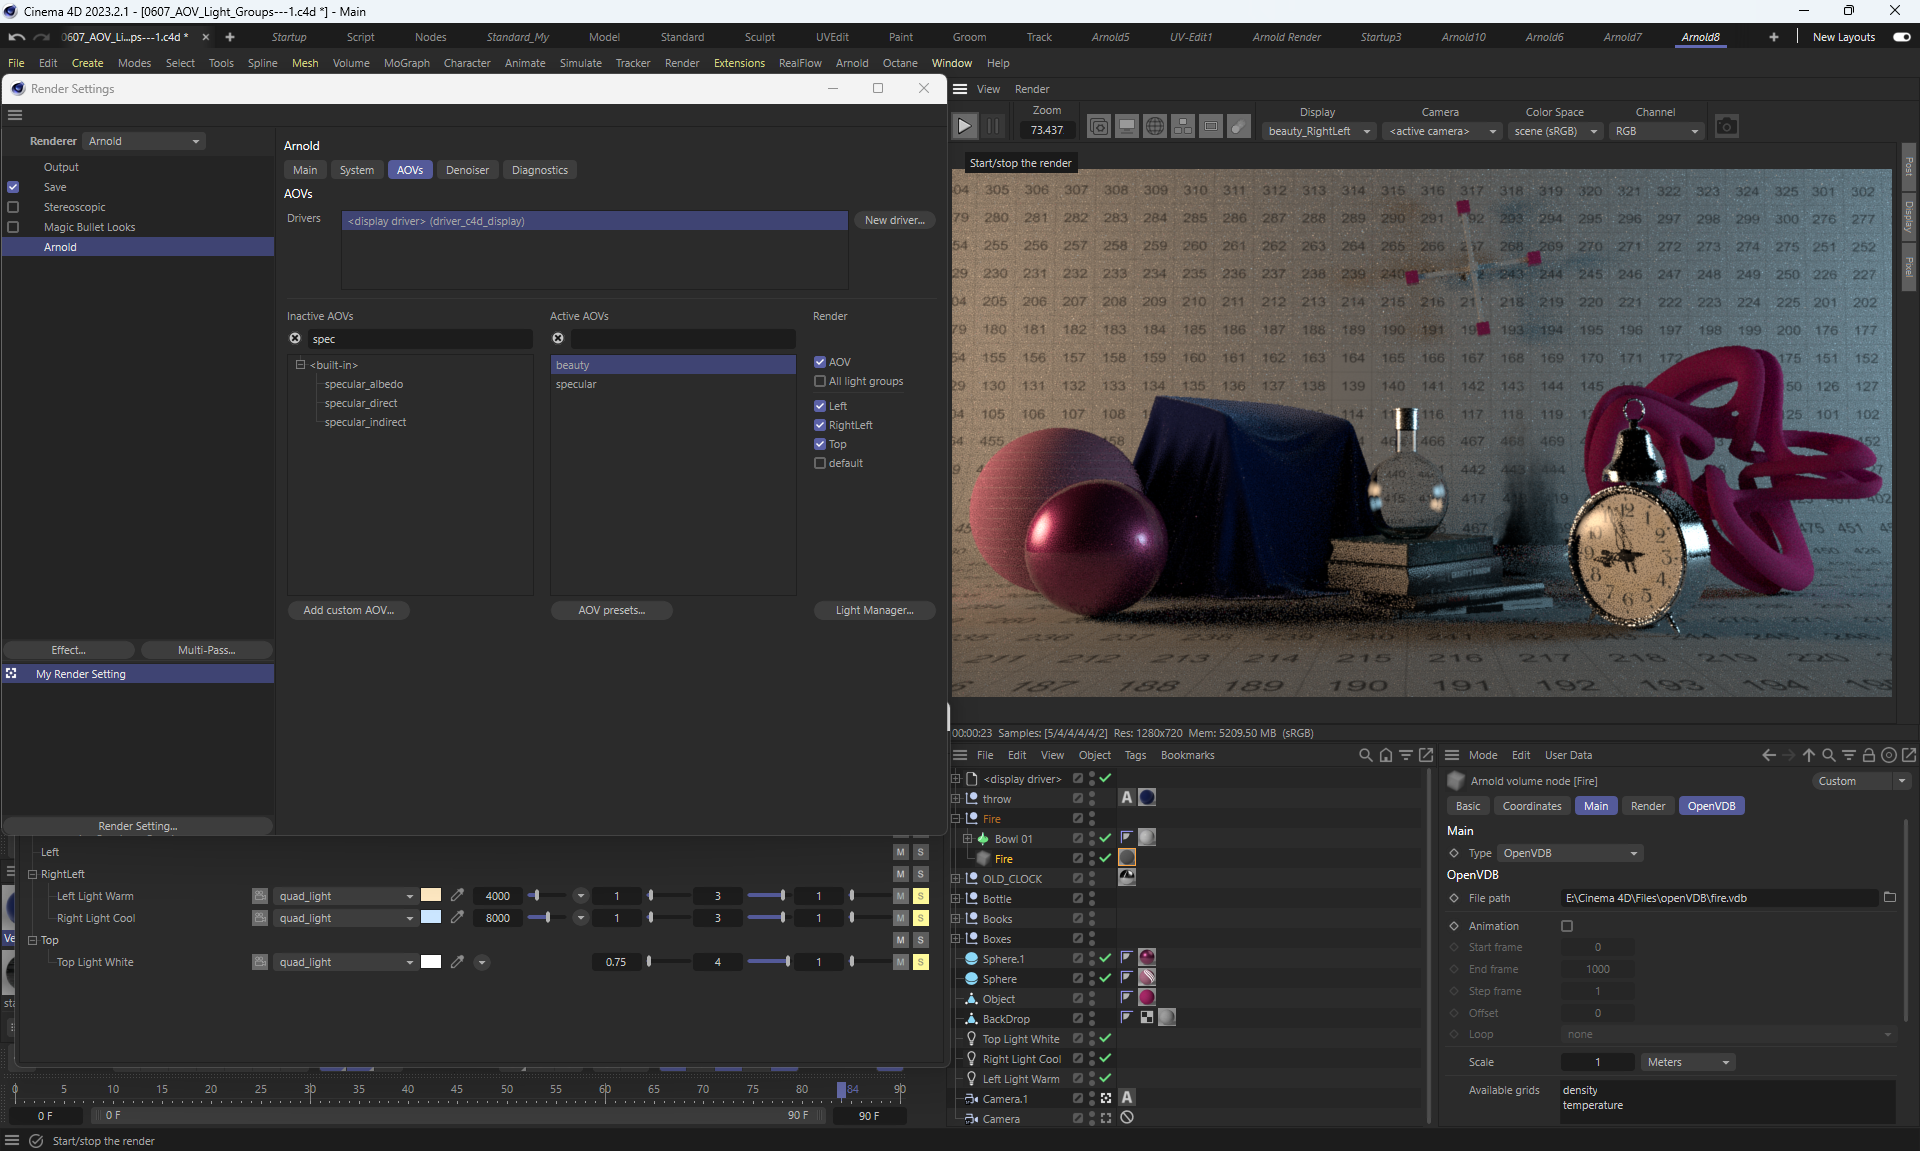The height and width of the screenshot is (1151, 1920).
Task: Clear the Inactive AOVs search filter
Action: (295, 339)
